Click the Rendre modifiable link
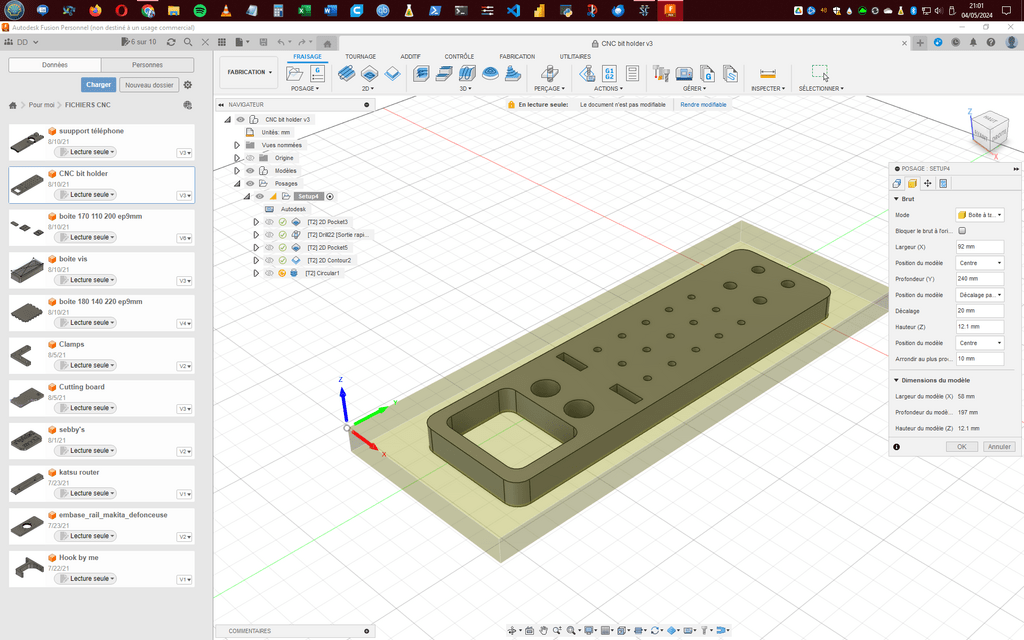The width and height of the screenshot is (1024, 640). (703, 104)
